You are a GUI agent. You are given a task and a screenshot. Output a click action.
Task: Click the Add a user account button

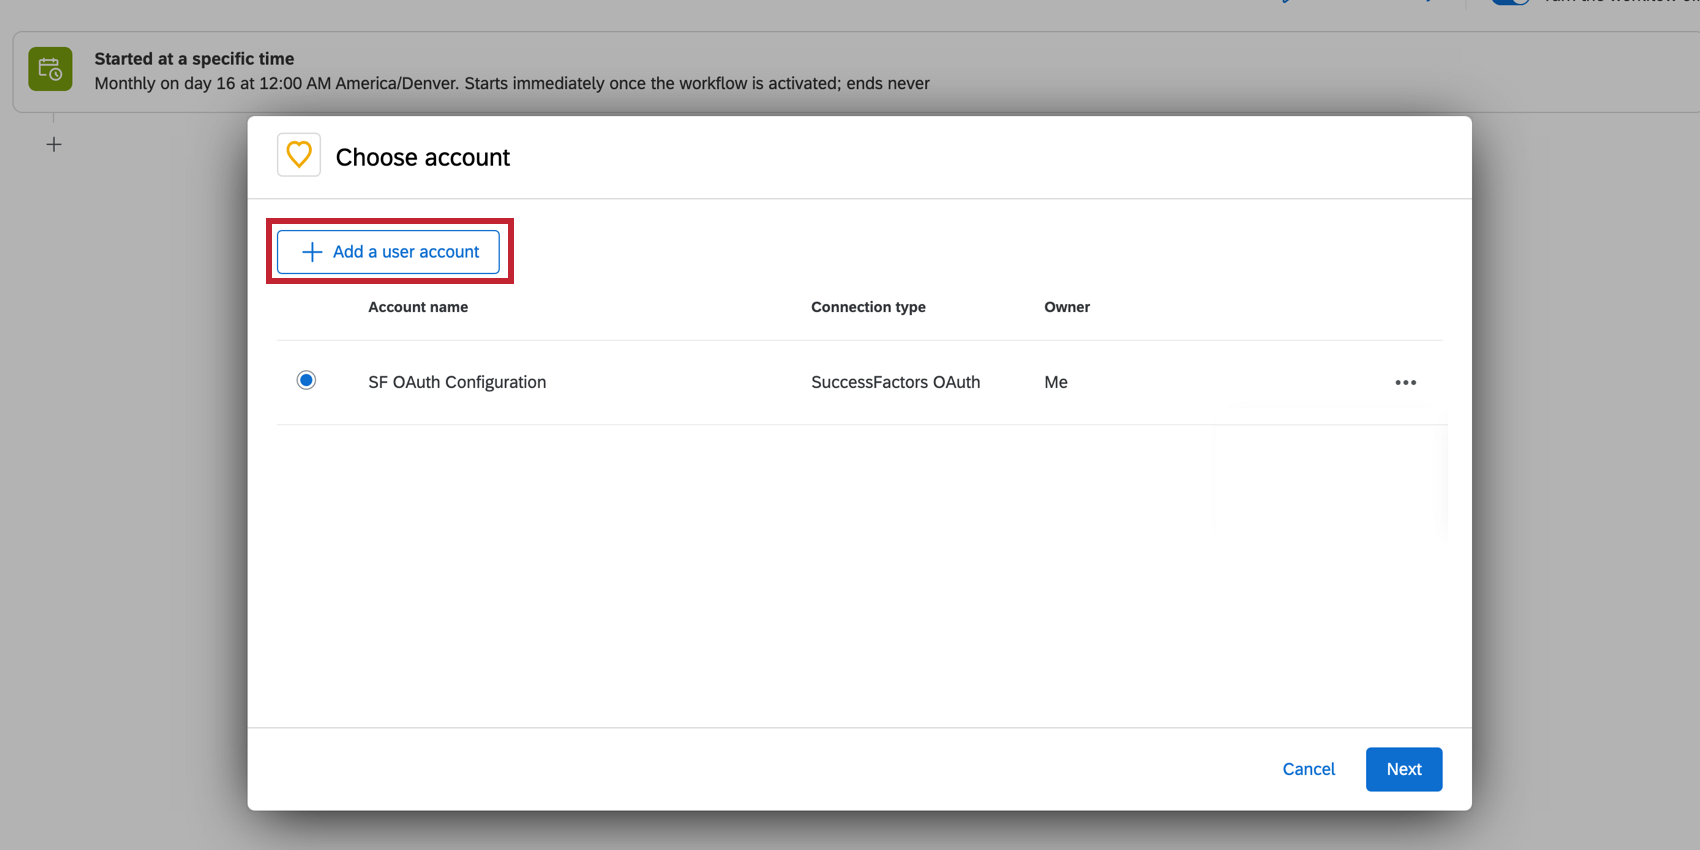388,252
